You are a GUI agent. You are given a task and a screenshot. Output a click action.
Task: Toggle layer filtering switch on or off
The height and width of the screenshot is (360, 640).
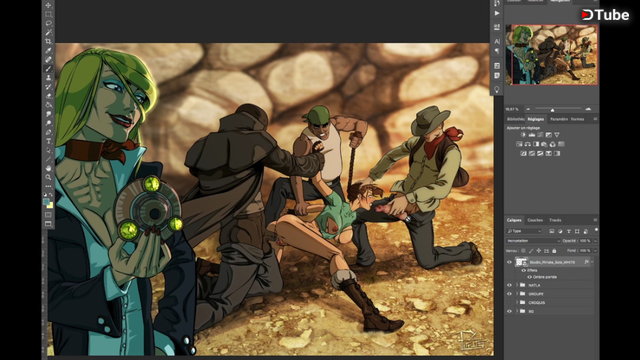pos(596,231)
